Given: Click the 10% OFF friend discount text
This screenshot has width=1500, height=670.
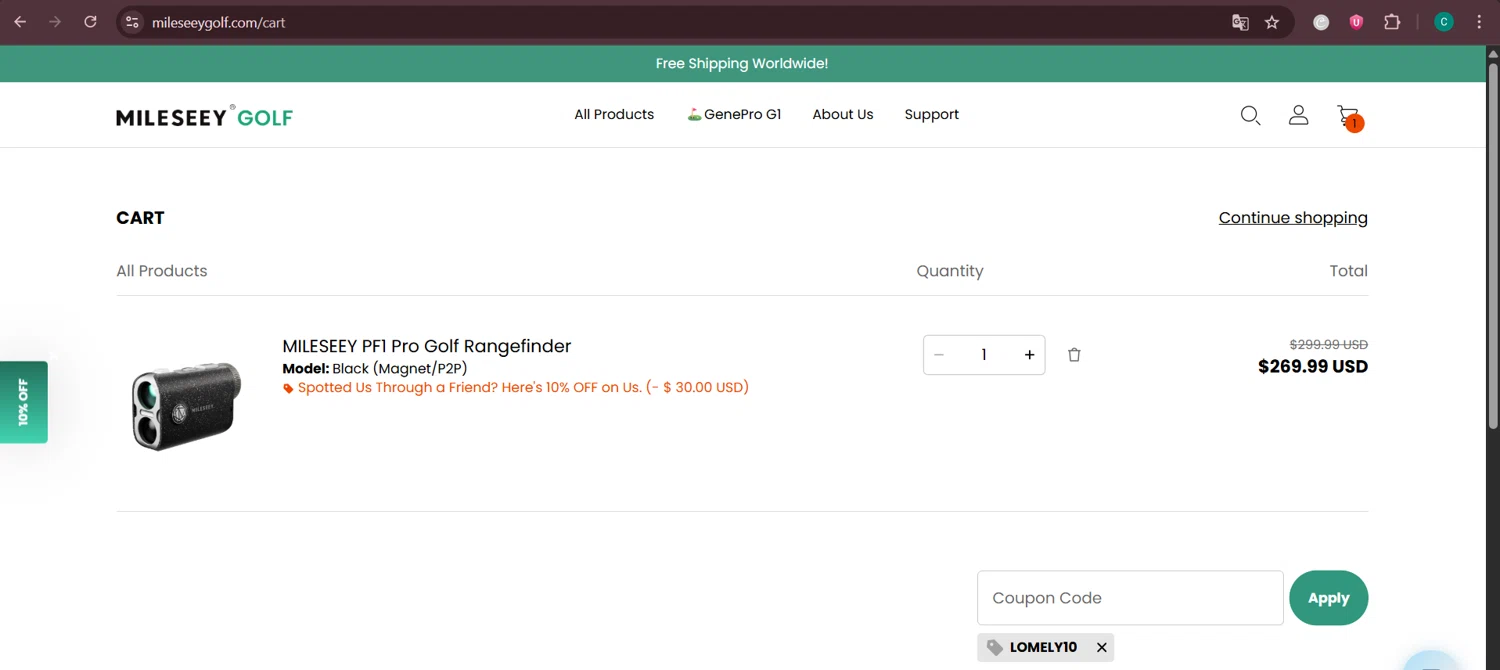Looking at the screenshot, I should 523,387.
